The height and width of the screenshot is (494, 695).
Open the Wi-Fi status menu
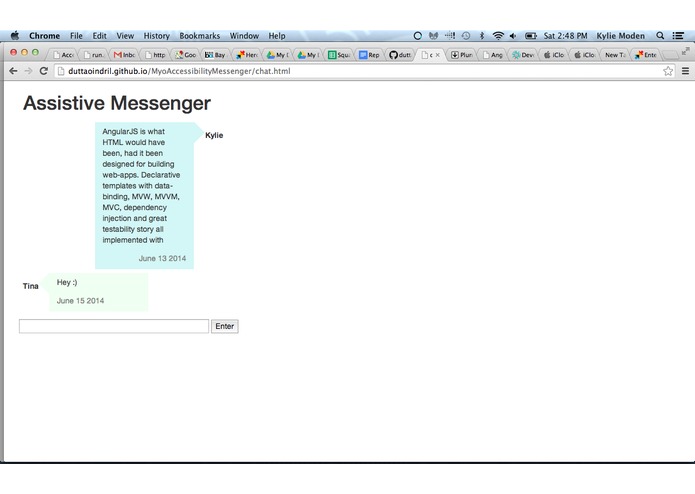[x=498, y=36]
